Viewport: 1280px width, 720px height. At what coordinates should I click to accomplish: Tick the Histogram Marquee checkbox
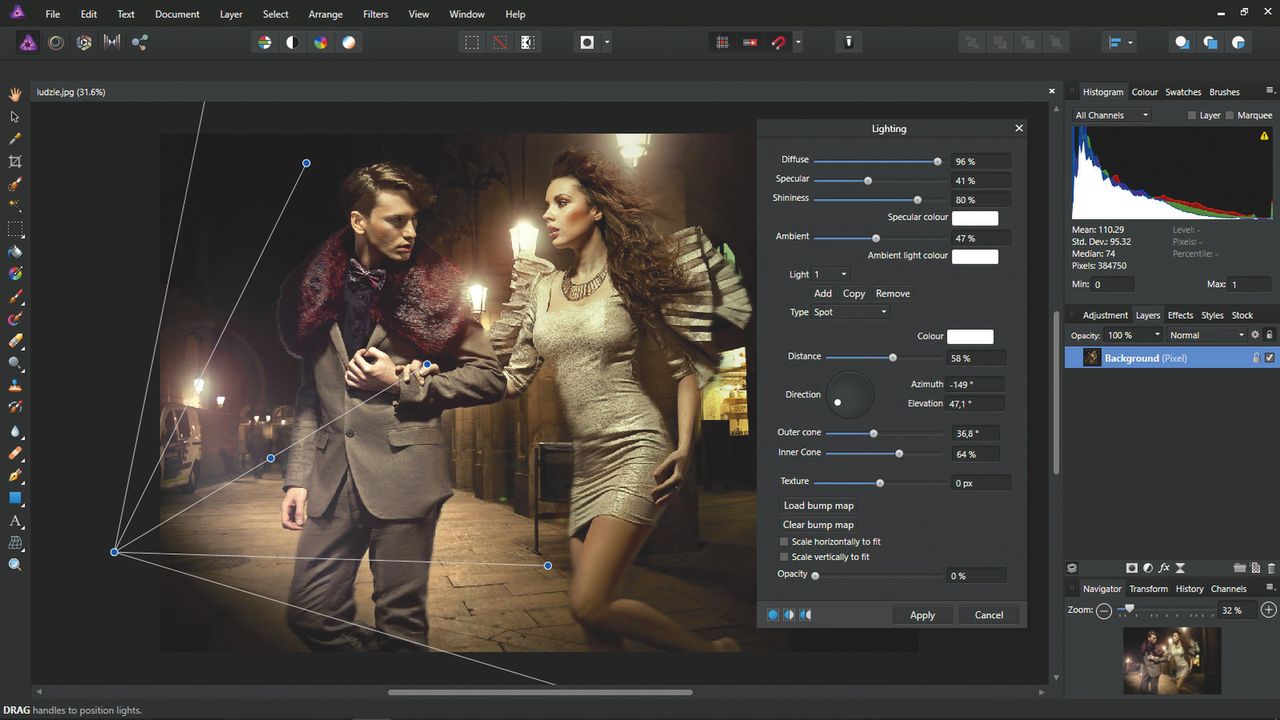pyautogui.click(x=1230, y=116)
